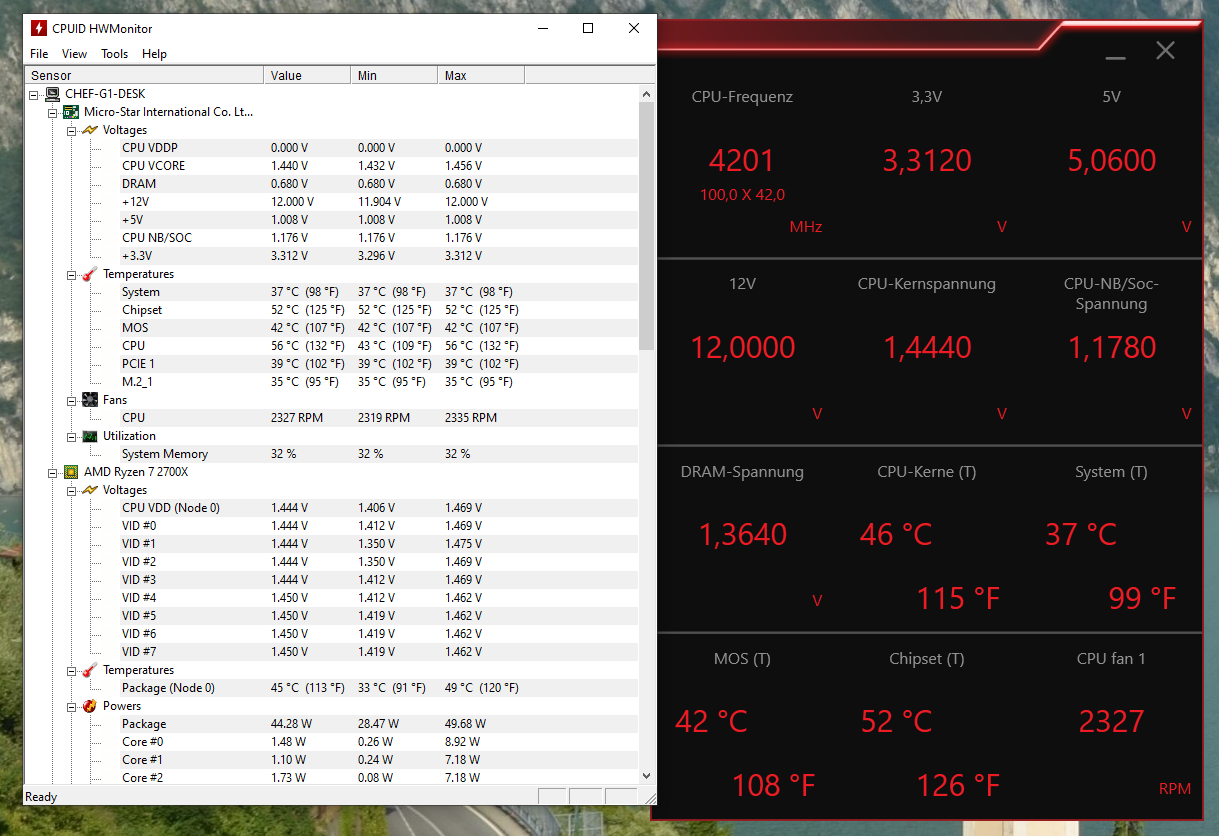Click the motherboard Voltages wave icon

pyautogui.click(x=89, y=130)
